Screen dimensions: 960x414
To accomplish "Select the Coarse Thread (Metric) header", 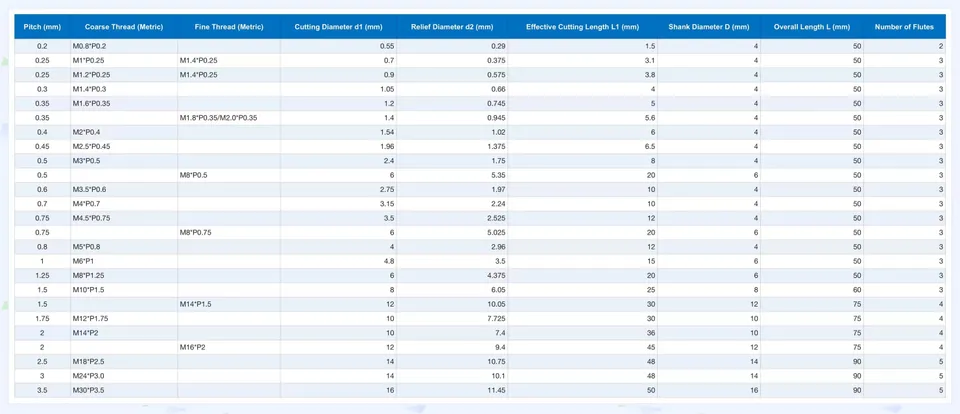I will (124, 27).
